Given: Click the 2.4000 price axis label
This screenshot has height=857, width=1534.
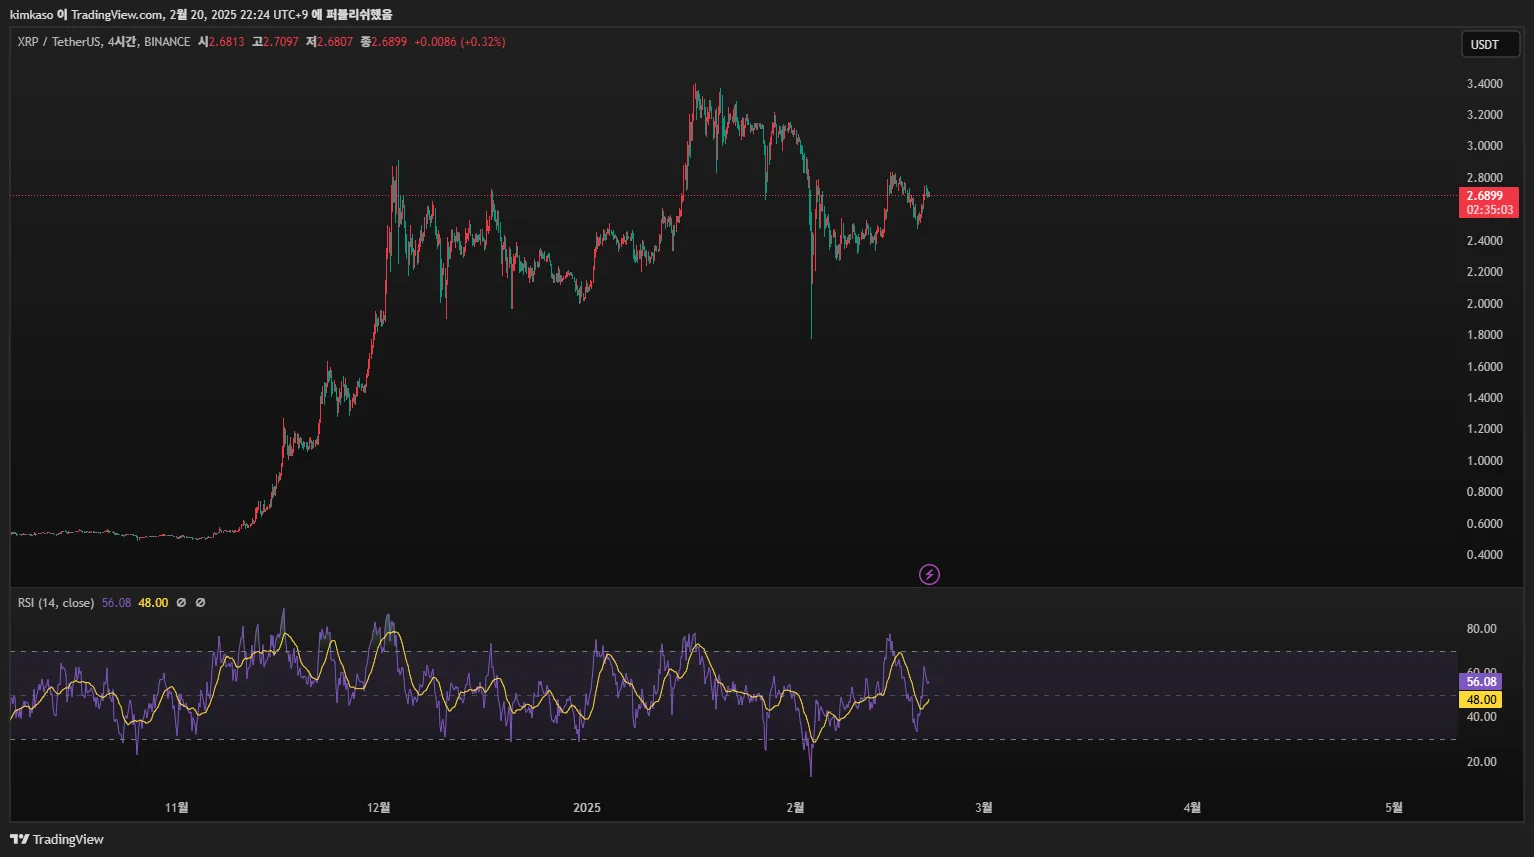Looking at the screenshot, I should [x=1485, y=241].
